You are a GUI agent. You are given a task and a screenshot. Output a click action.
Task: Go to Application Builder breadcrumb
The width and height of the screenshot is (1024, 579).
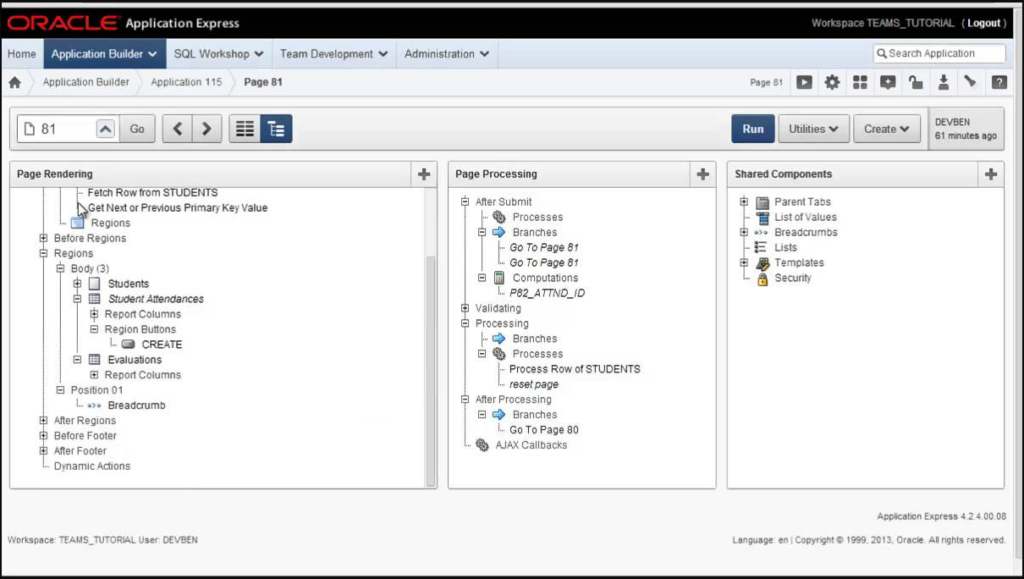click(x=86, y=82)
